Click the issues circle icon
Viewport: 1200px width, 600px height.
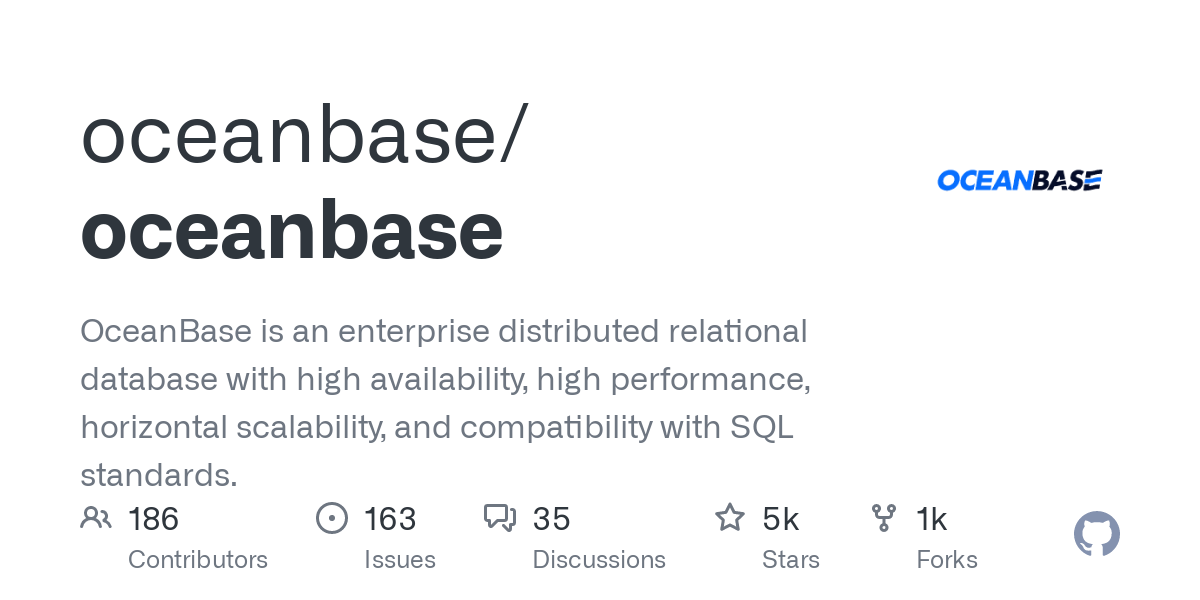coord(332,518)
